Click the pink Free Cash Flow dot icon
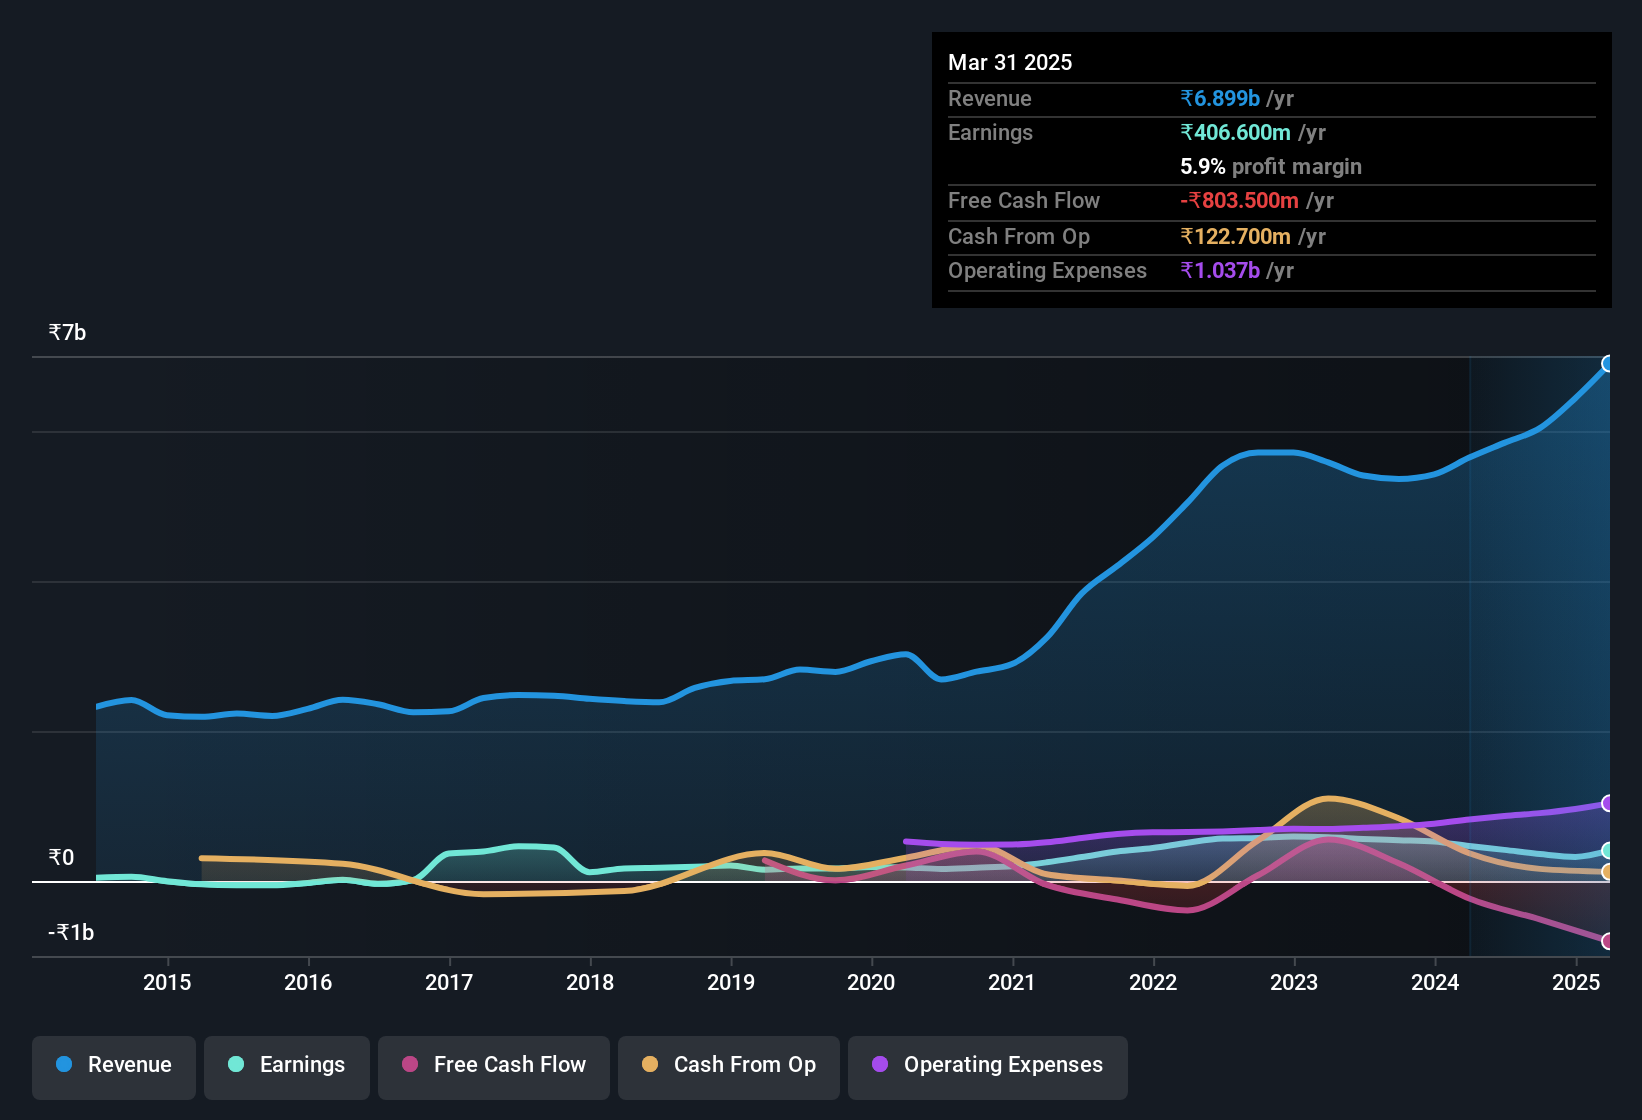 tap(408, 1065)
